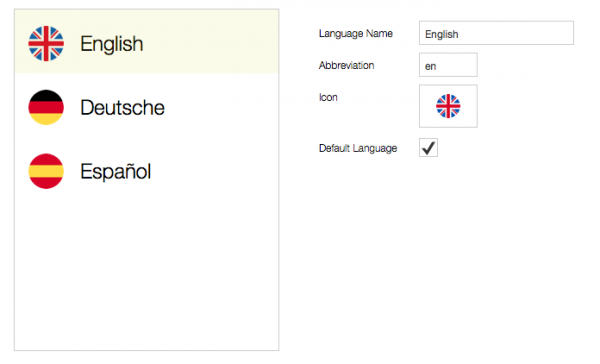The width and height of the screenshot is (600, 364).
Task: Click the Abbreviation label
Action: (346, 65)
